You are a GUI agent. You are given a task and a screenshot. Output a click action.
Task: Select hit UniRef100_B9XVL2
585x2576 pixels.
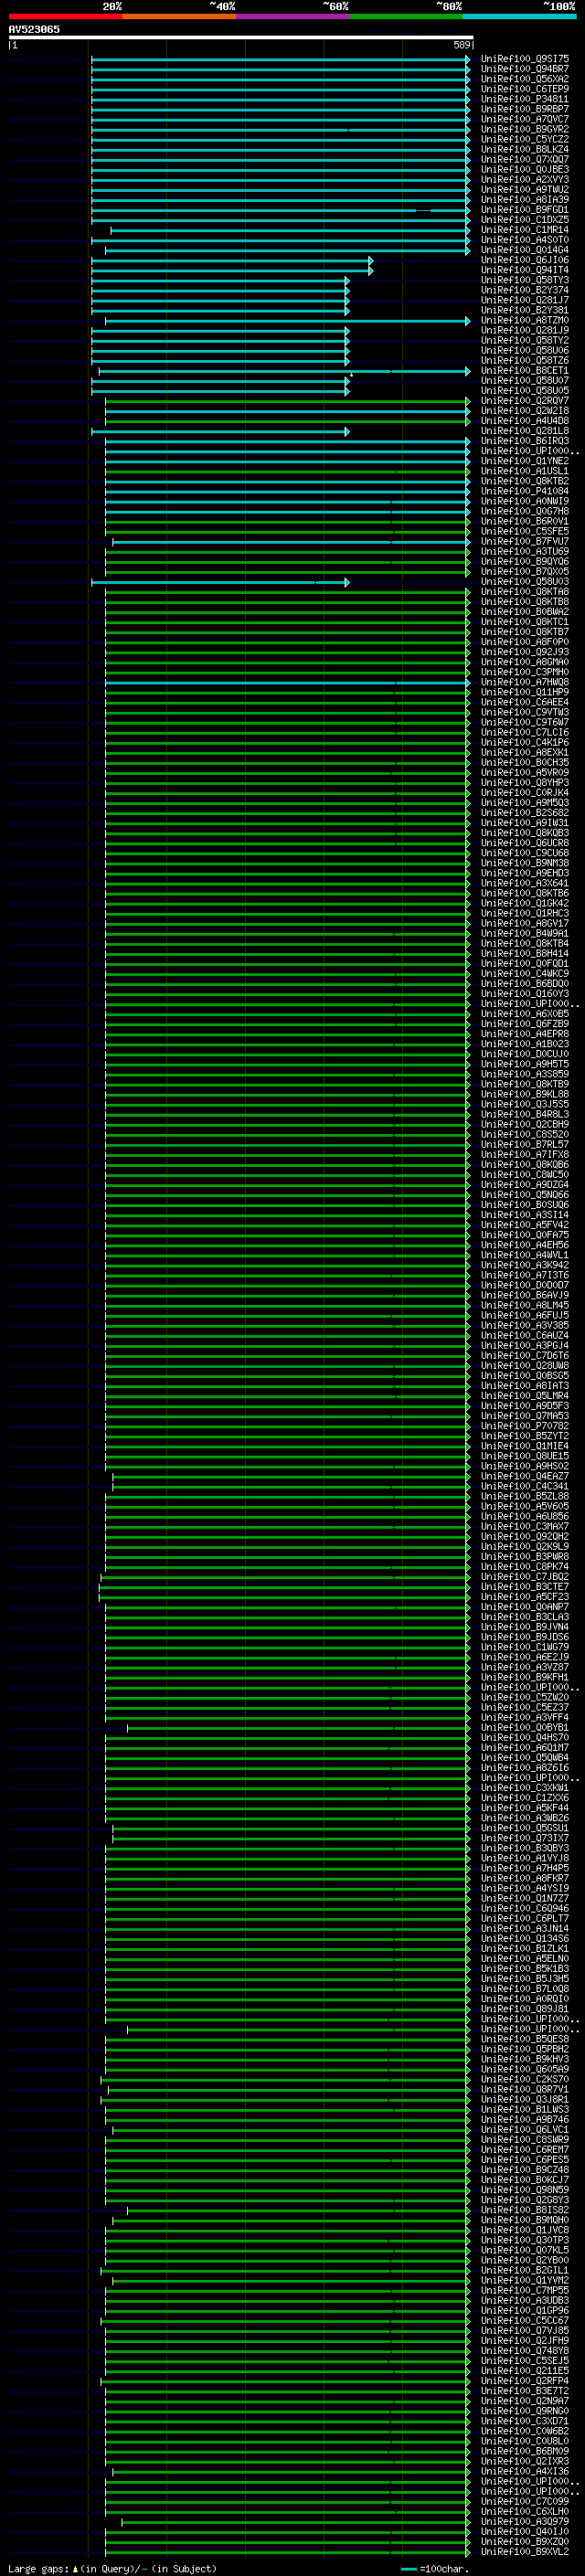(525, 2551)
